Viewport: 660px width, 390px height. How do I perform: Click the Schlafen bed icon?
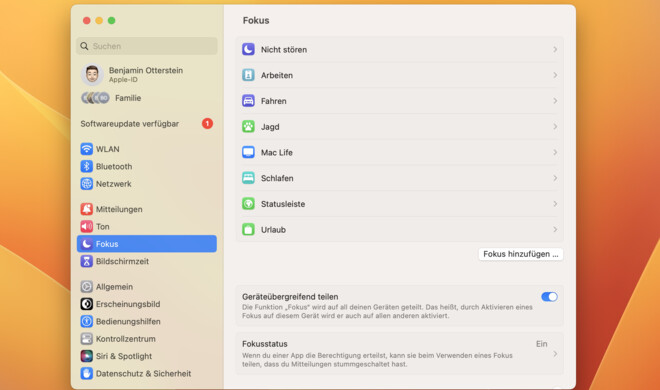point(248,178)
